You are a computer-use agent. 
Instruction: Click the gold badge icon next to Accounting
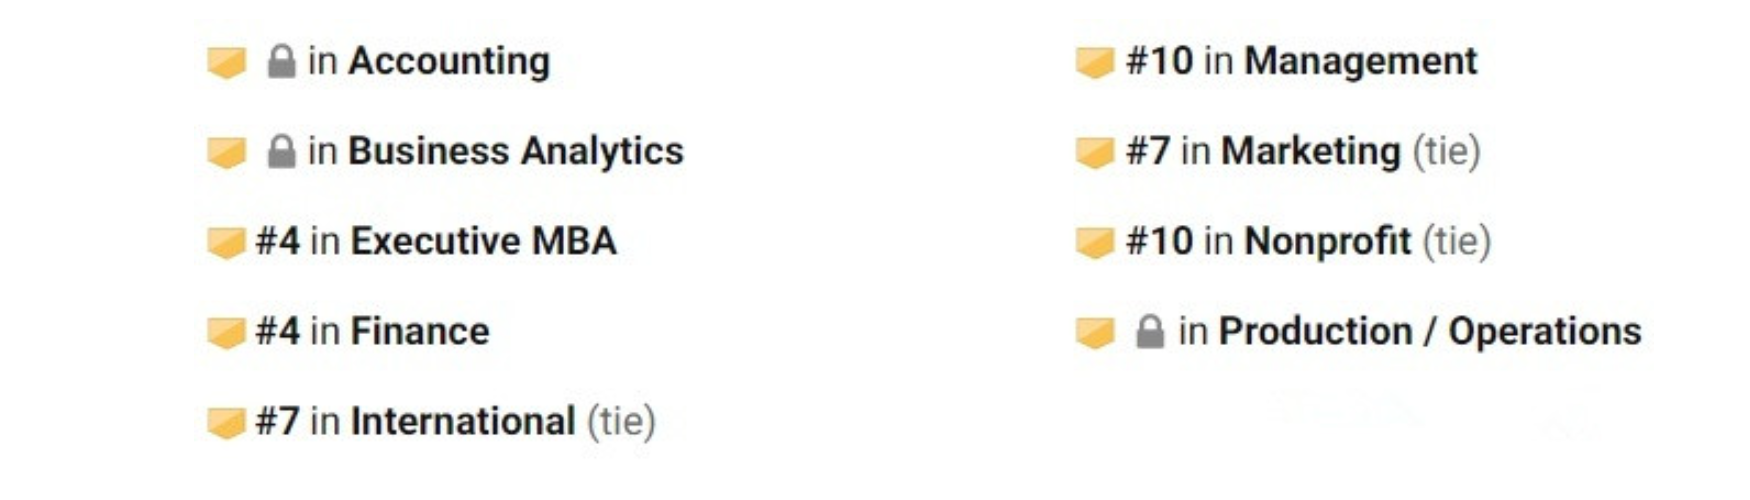[x=227, y=62]
